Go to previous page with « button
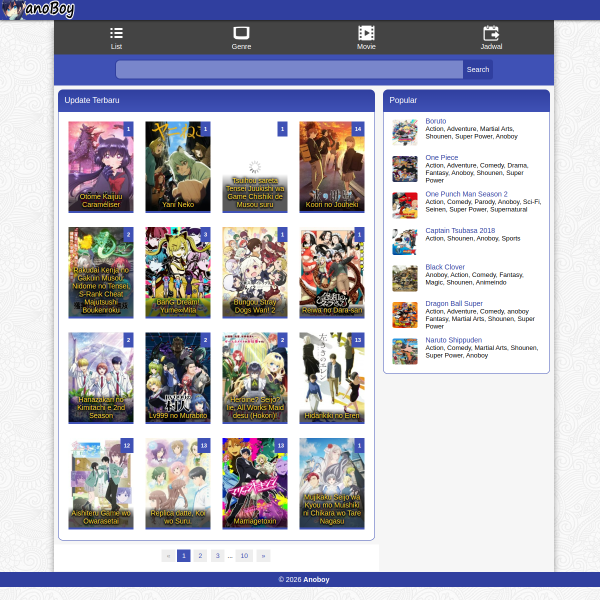This screenshot has width=600, height=600. (x=168, y=556)
